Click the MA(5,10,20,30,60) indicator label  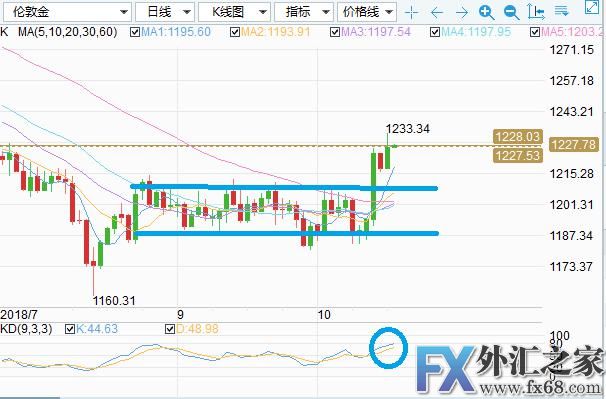(x=68, y=32)
